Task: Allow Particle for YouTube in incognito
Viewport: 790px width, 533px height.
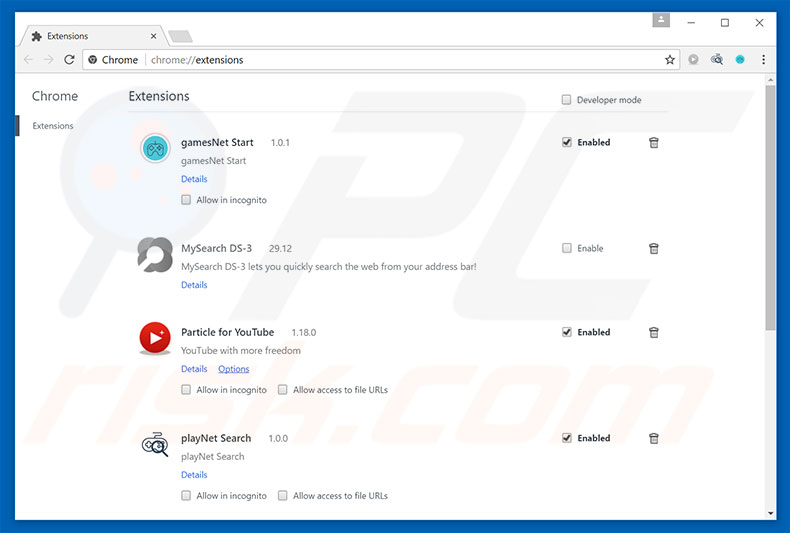Action: click(x=186, y=390)
